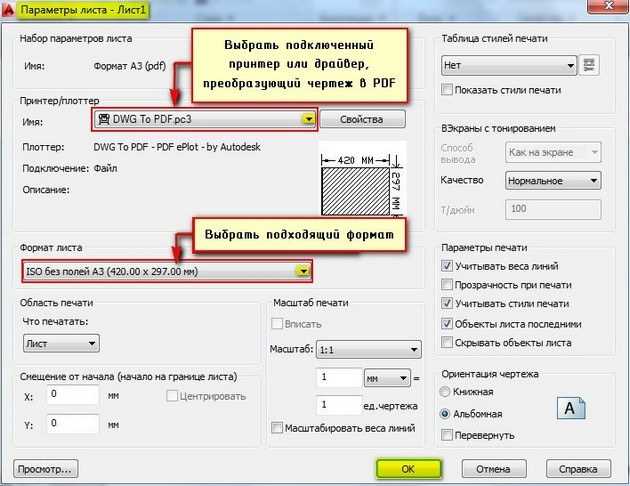Click the landscape orientation preview icon
Screen dimensions: 630x486
571,408
